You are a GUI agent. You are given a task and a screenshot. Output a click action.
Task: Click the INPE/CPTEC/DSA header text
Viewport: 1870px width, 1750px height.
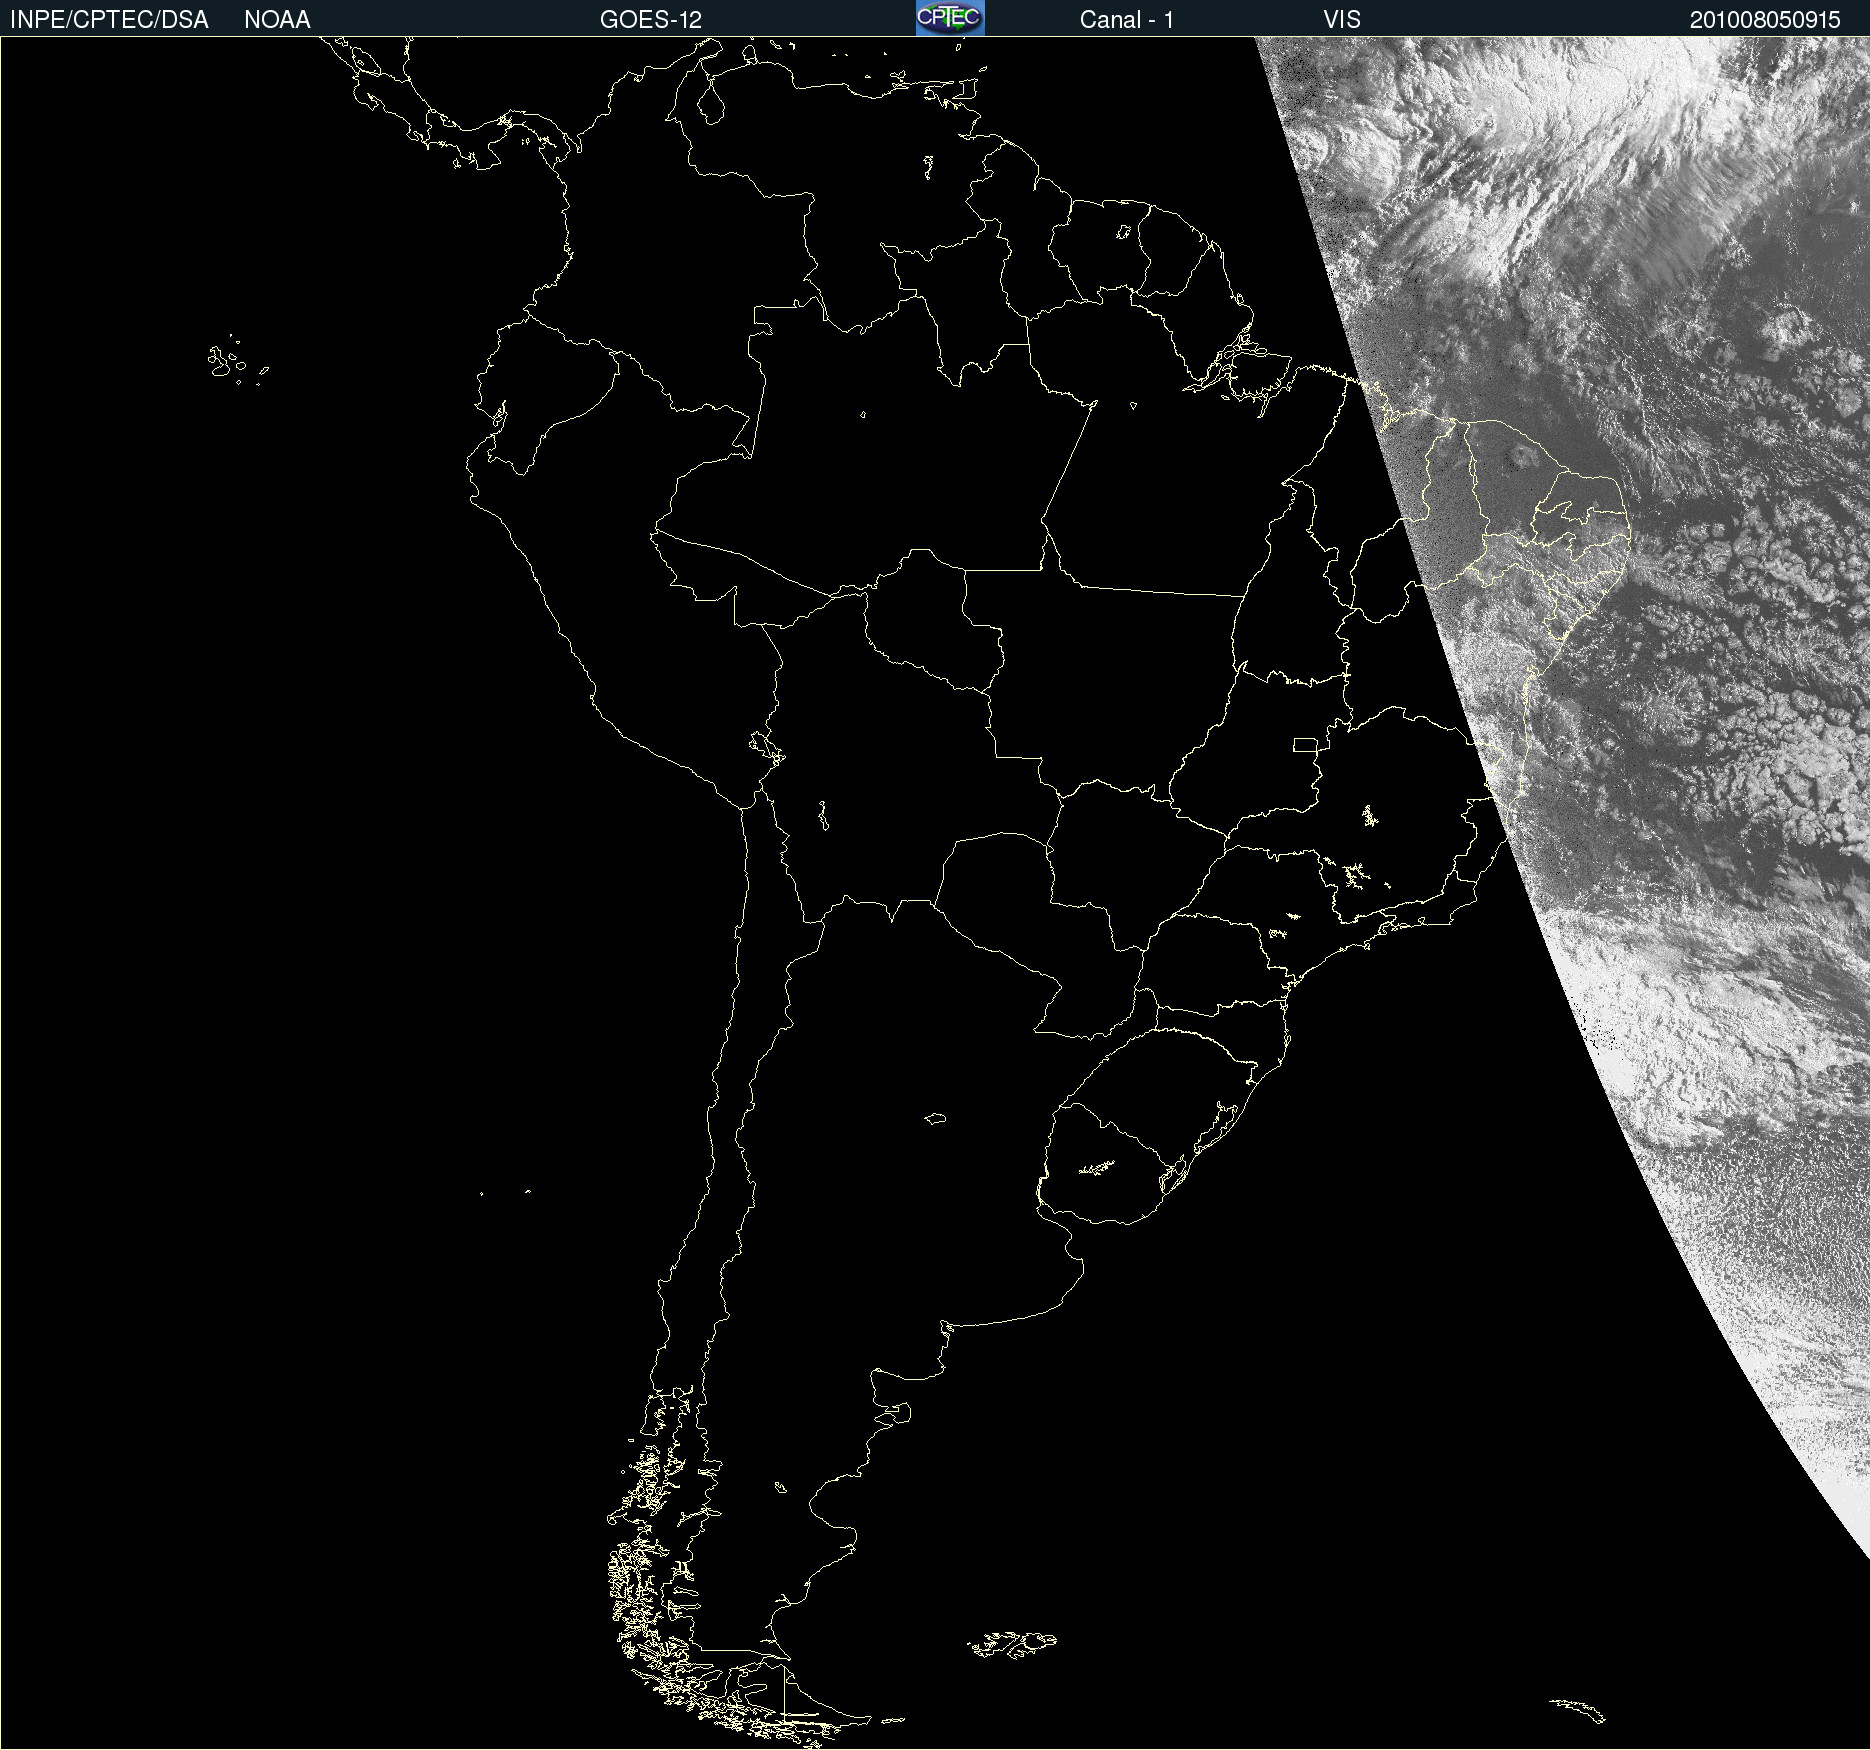109,20
